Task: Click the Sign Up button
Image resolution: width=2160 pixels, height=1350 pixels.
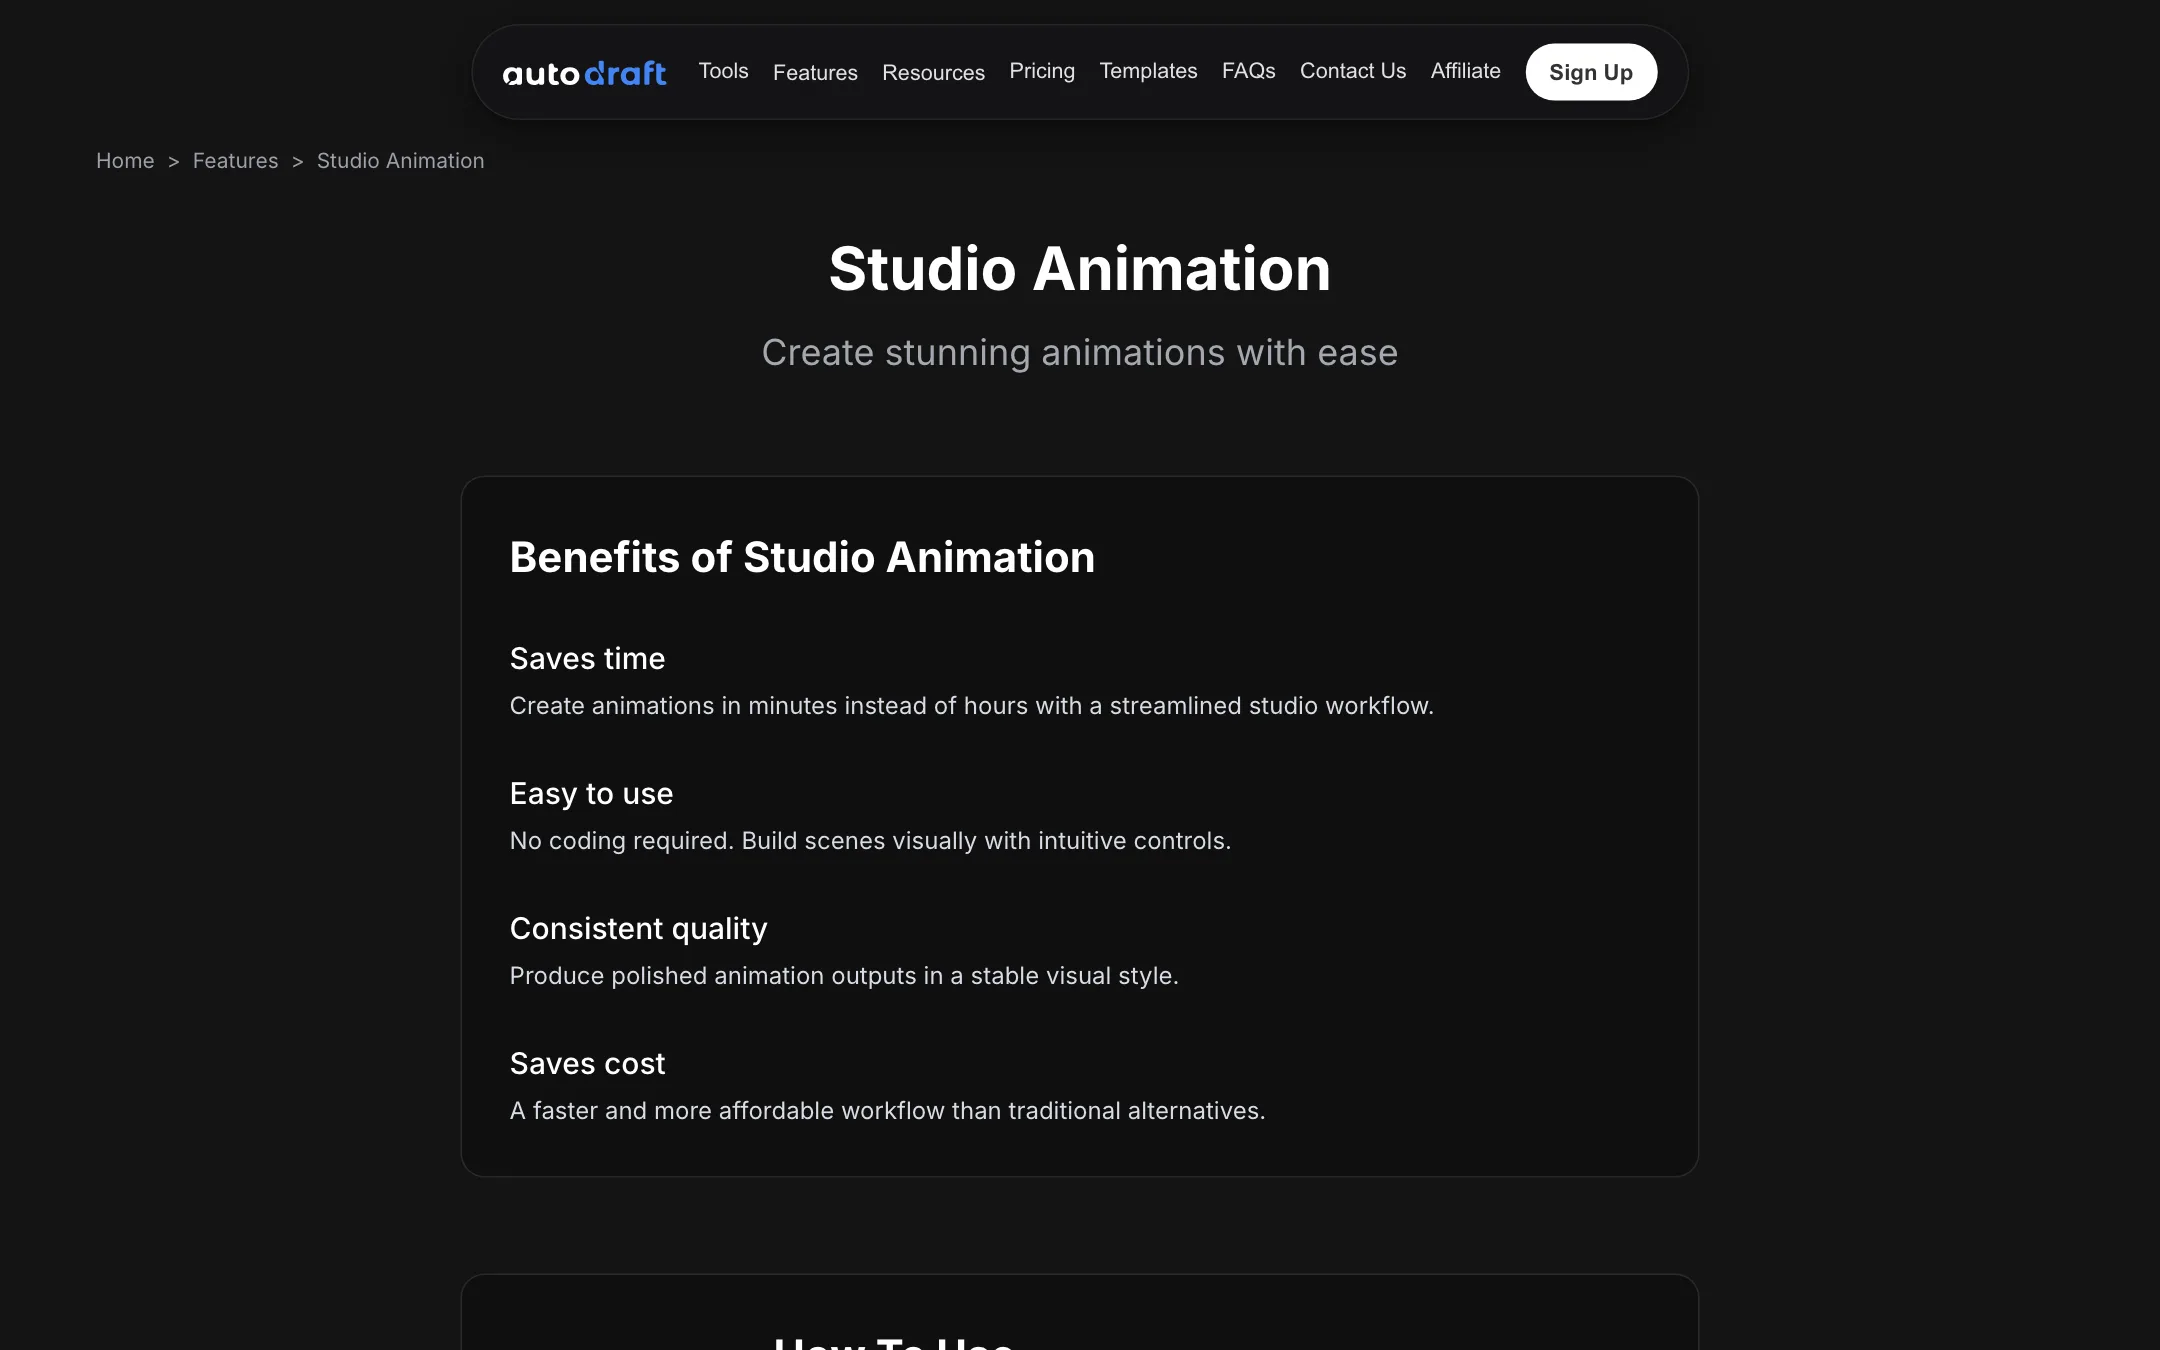Action: coord(1591,72)
